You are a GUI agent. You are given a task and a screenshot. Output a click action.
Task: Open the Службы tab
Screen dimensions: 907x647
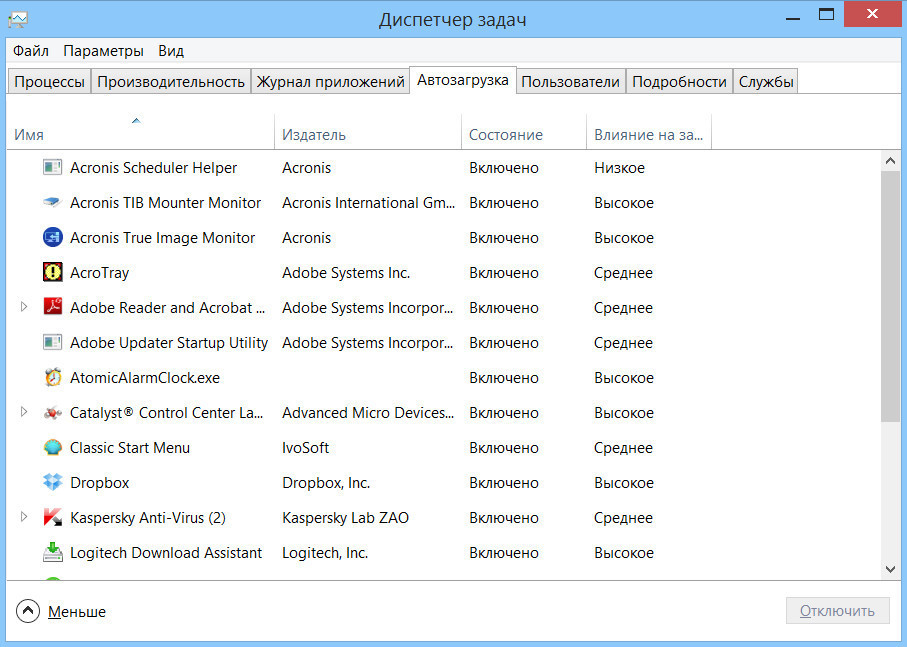766,82
